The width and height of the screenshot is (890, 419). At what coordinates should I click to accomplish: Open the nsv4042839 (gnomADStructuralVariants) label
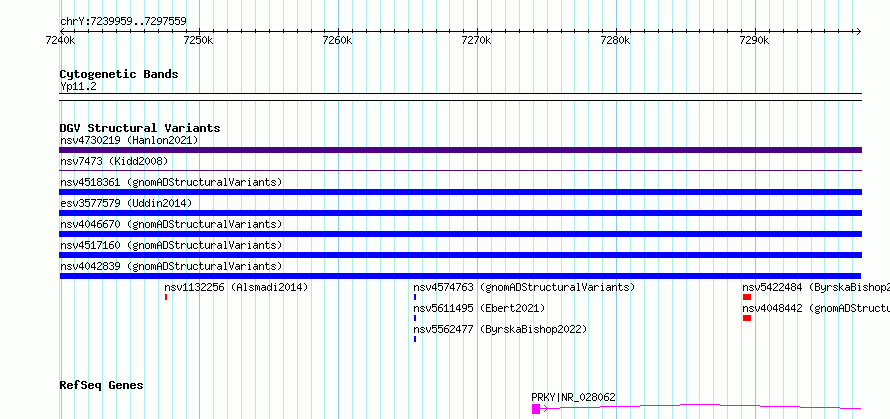point(171,266)
